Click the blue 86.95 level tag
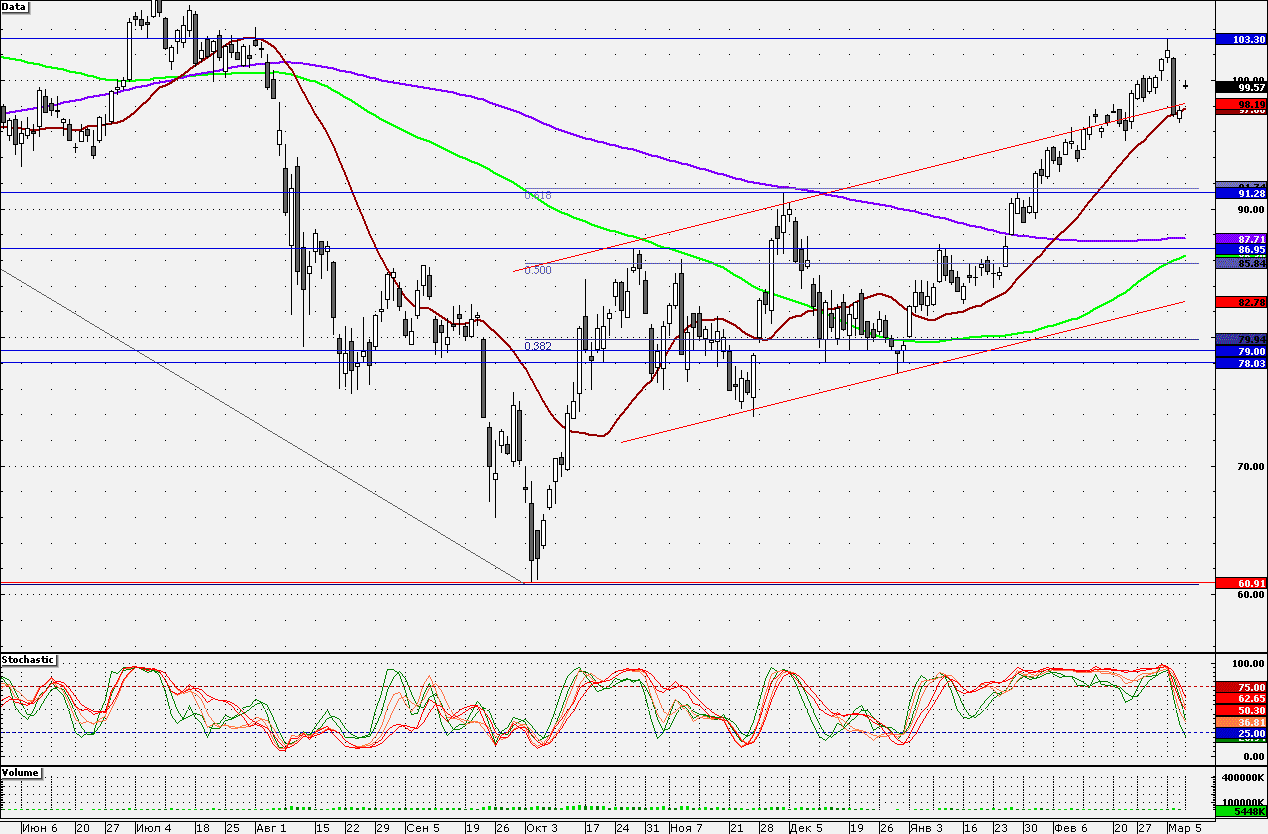This screenshot has width=1268, height=834. point(1241,249)
